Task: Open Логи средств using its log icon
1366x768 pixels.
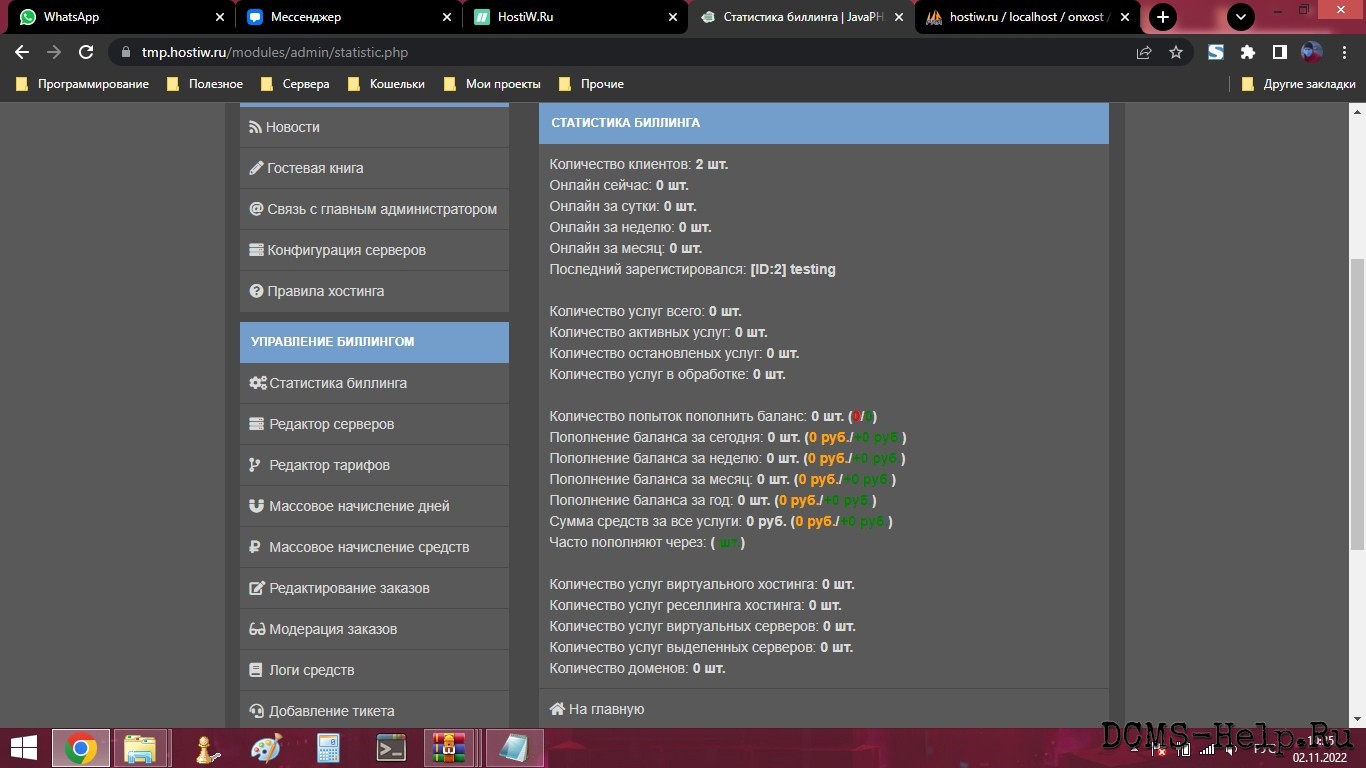Action: 258,670
